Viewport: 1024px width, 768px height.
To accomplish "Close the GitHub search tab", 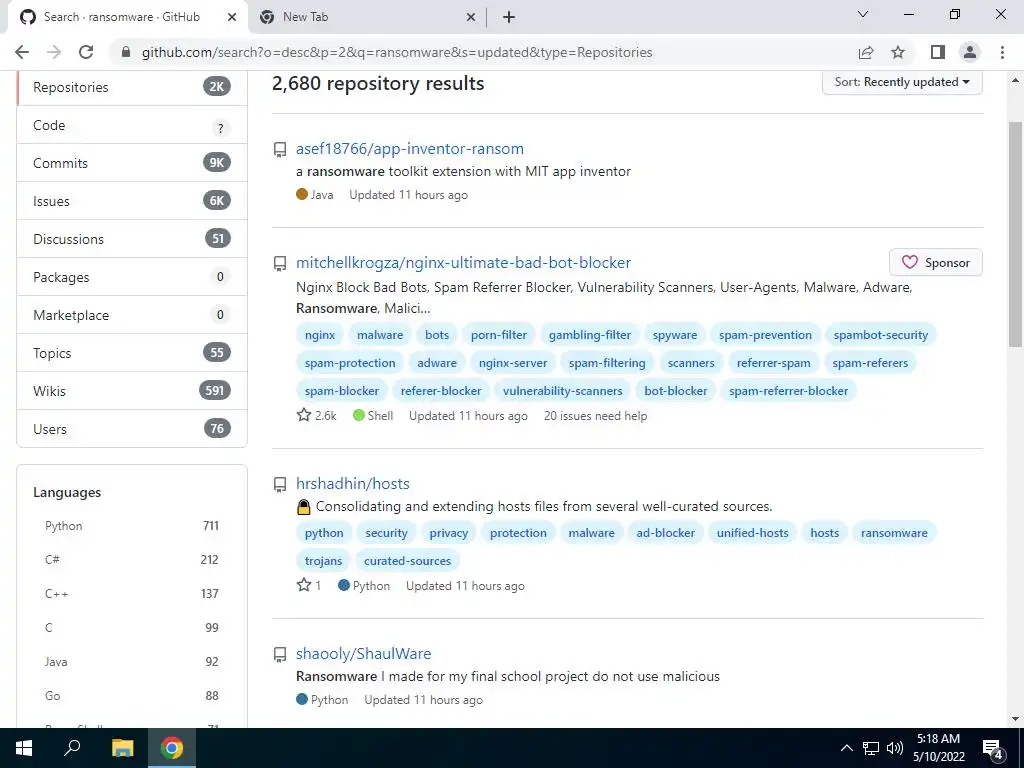I will (232, 17).
